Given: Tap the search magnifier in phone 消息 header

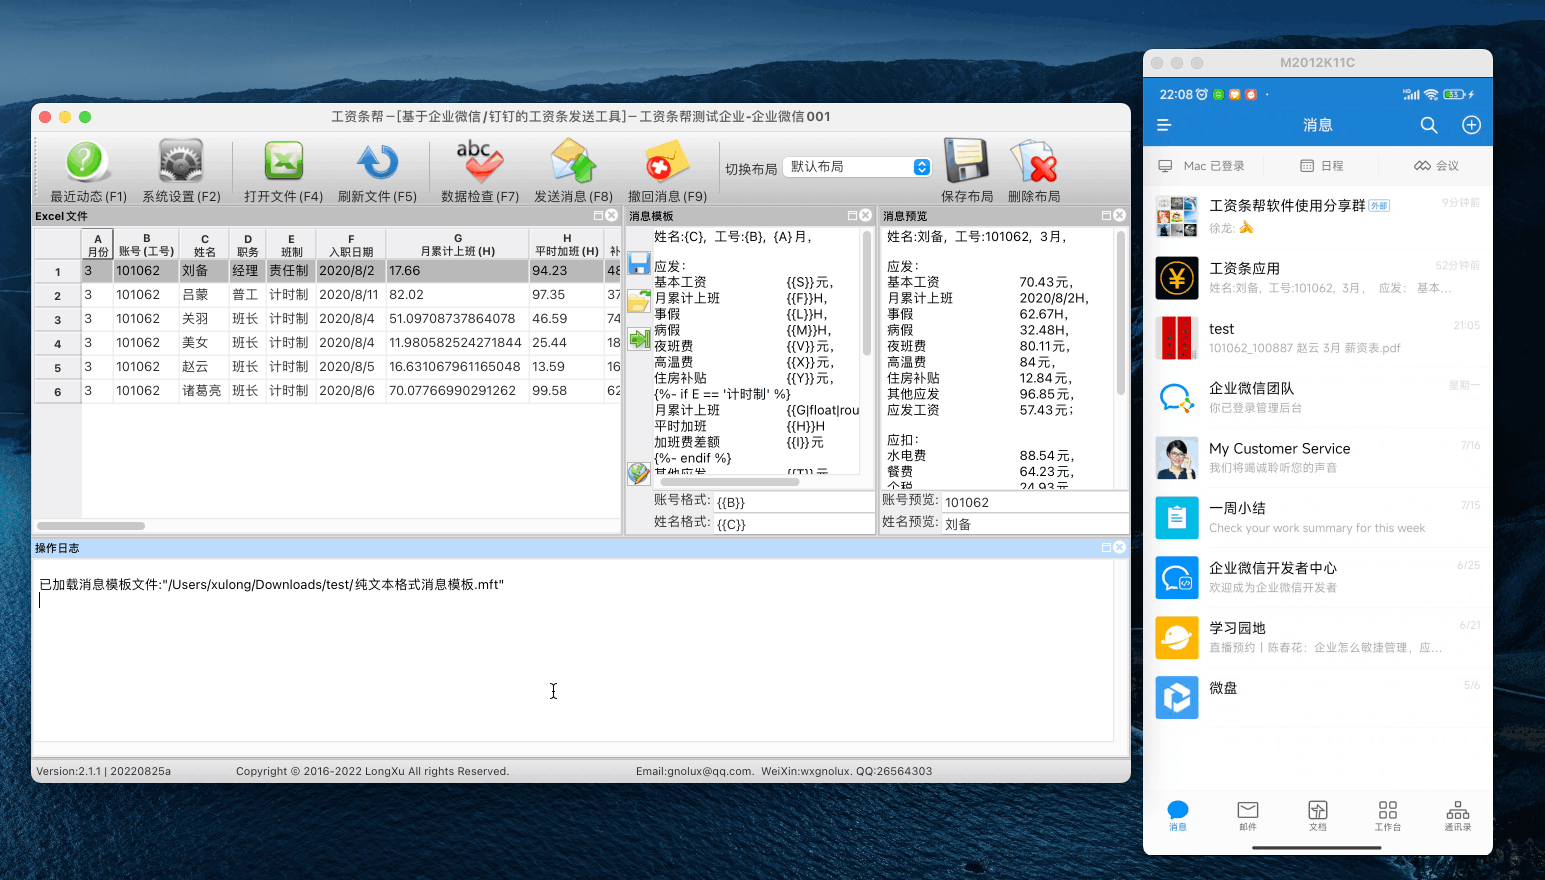Looking at the screenshot, I should [1429, 125].
